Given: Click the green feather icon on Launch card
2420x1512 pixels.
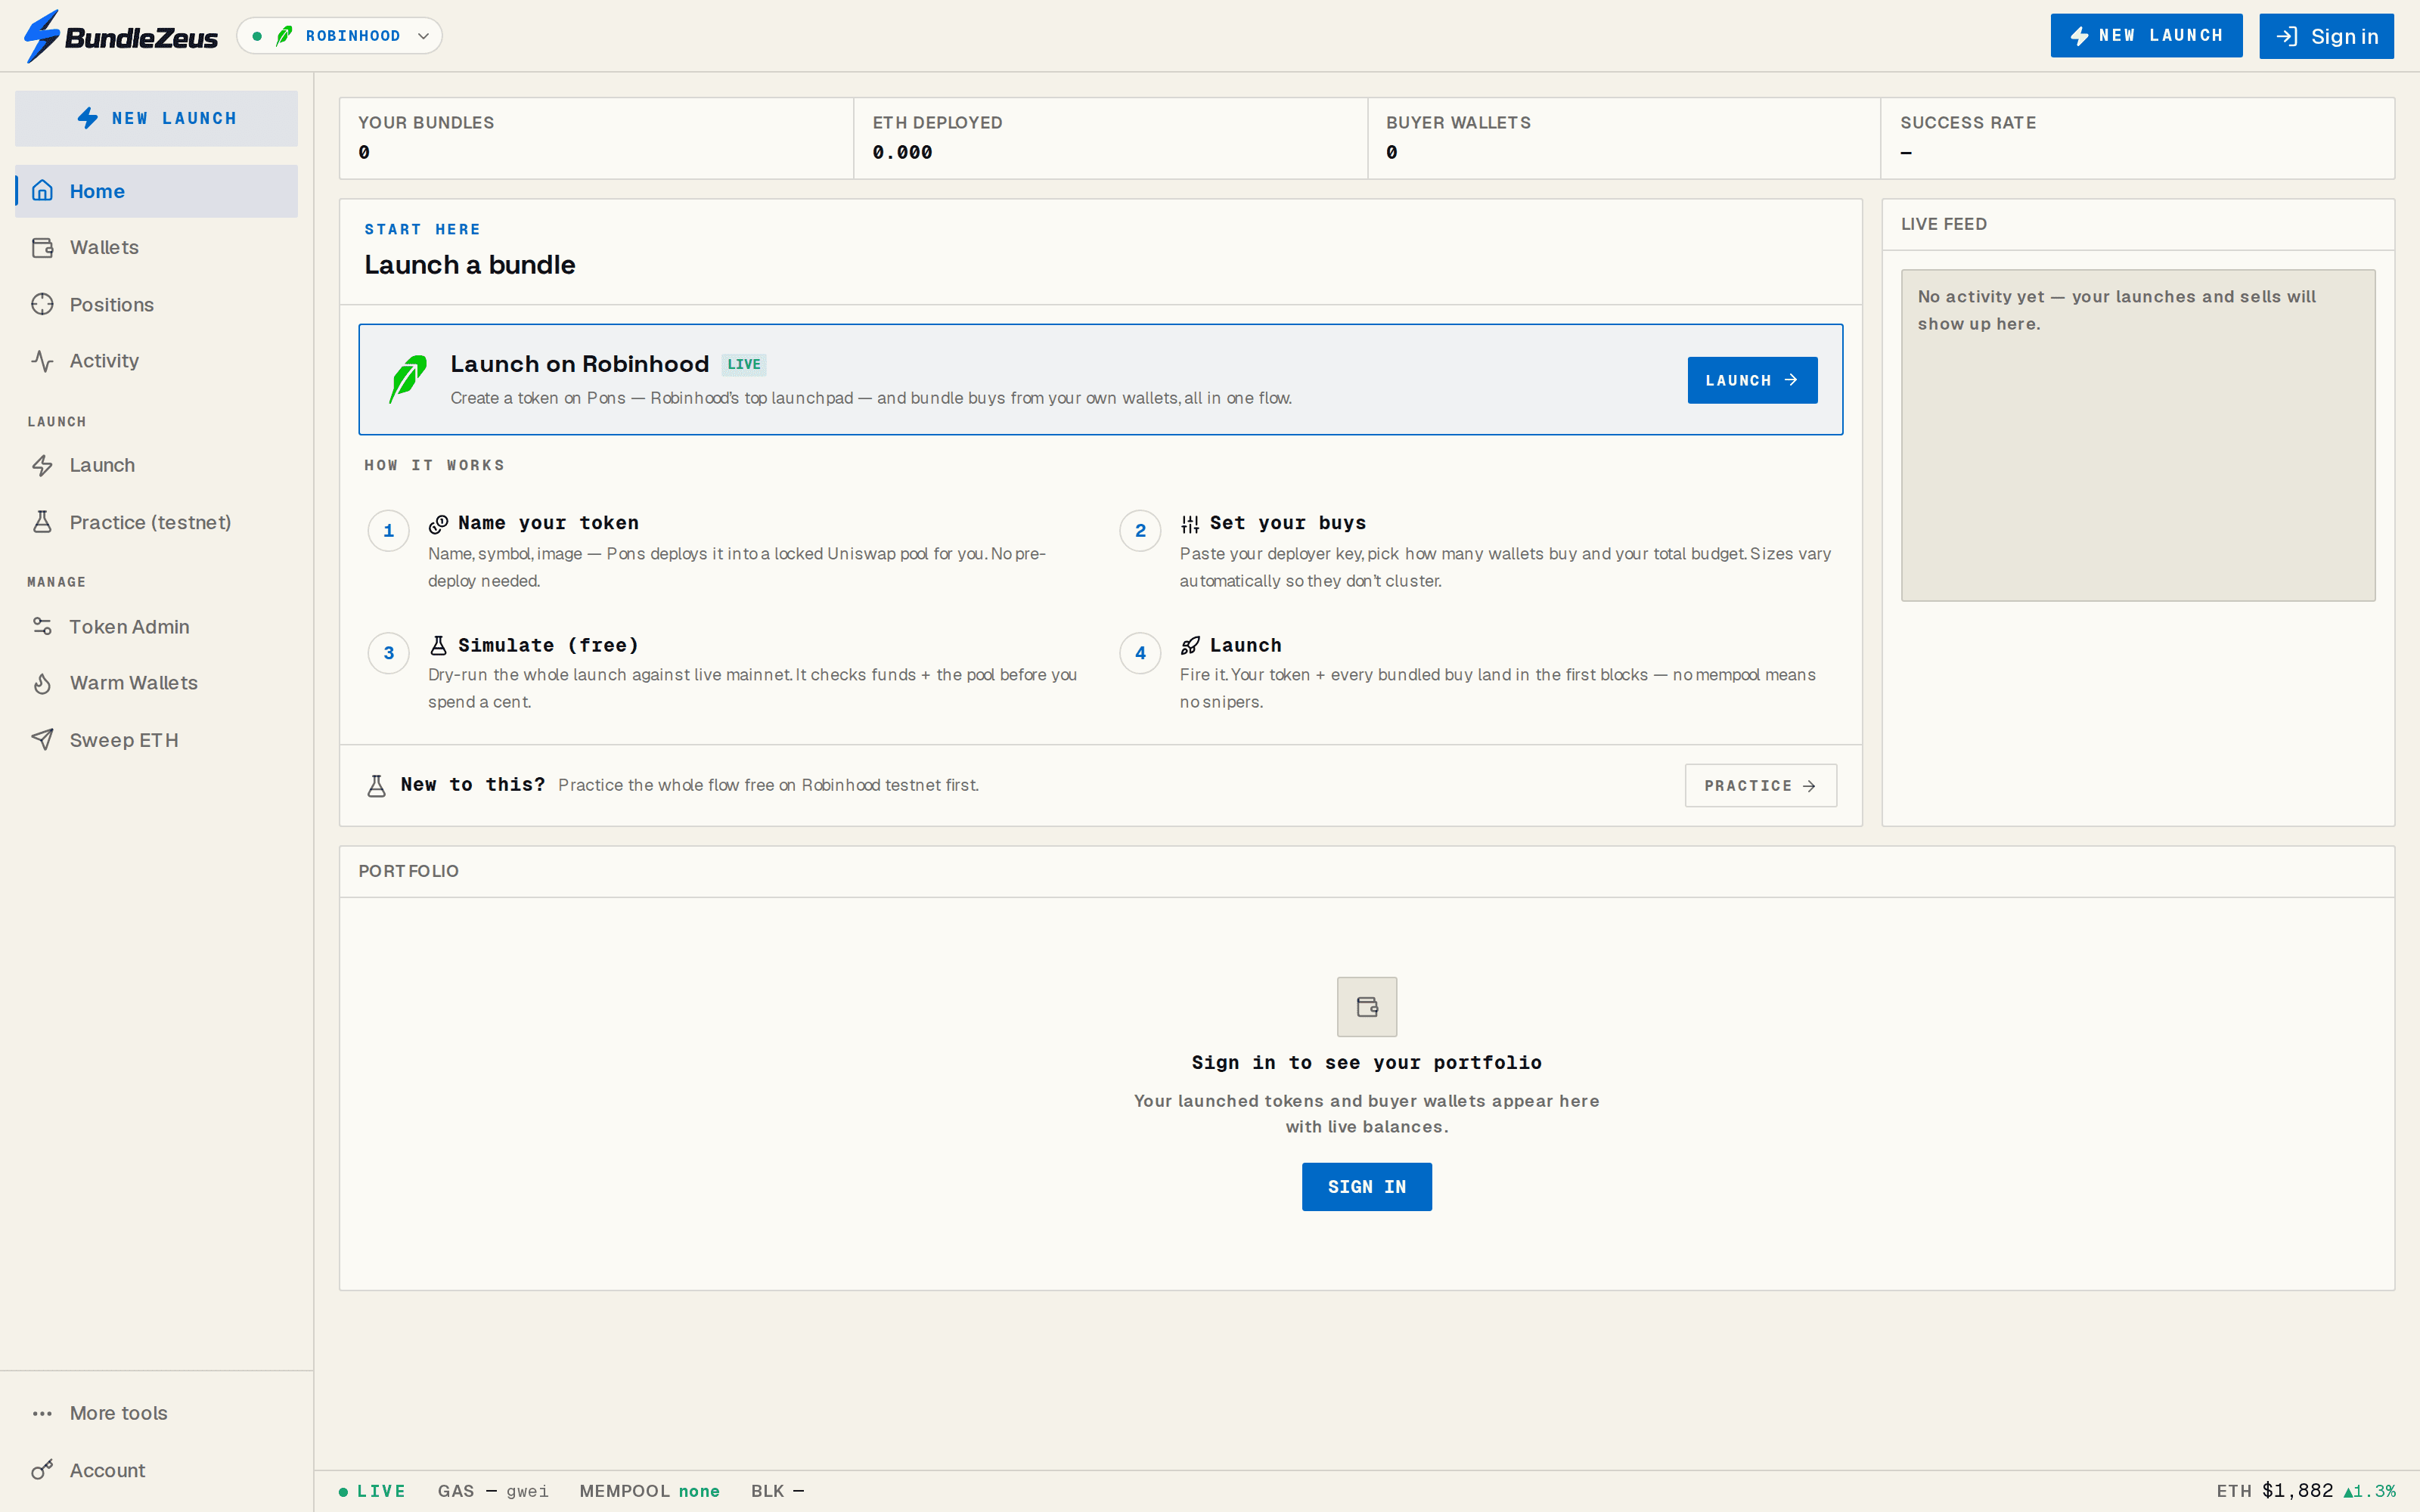Looking at the screenshot, I should (x=407, y=379).
